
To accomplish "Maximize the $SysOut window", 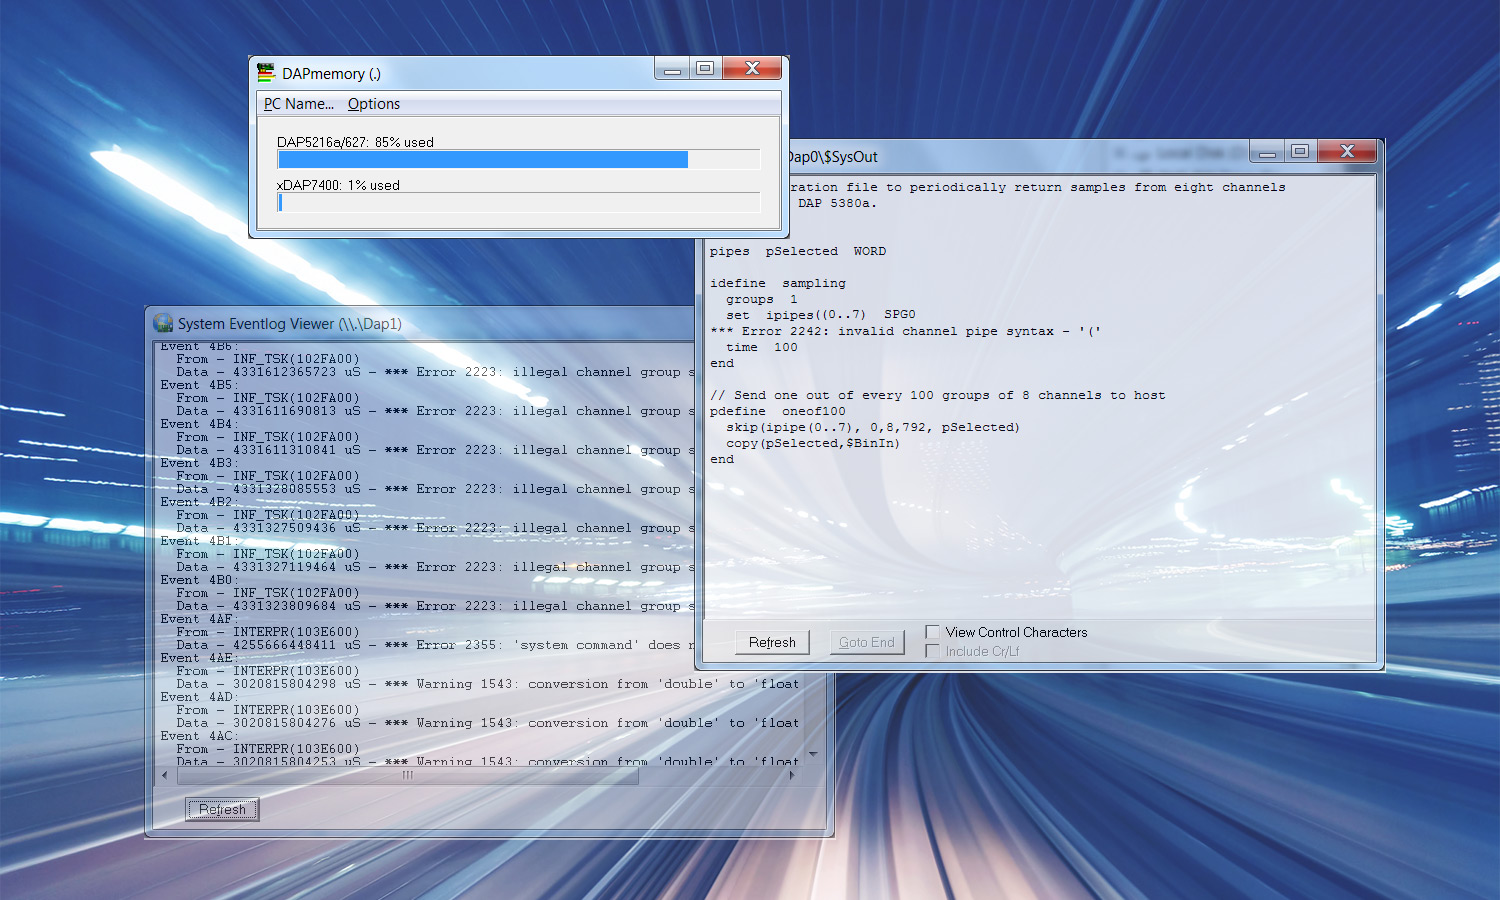I will coord(1299,152).
